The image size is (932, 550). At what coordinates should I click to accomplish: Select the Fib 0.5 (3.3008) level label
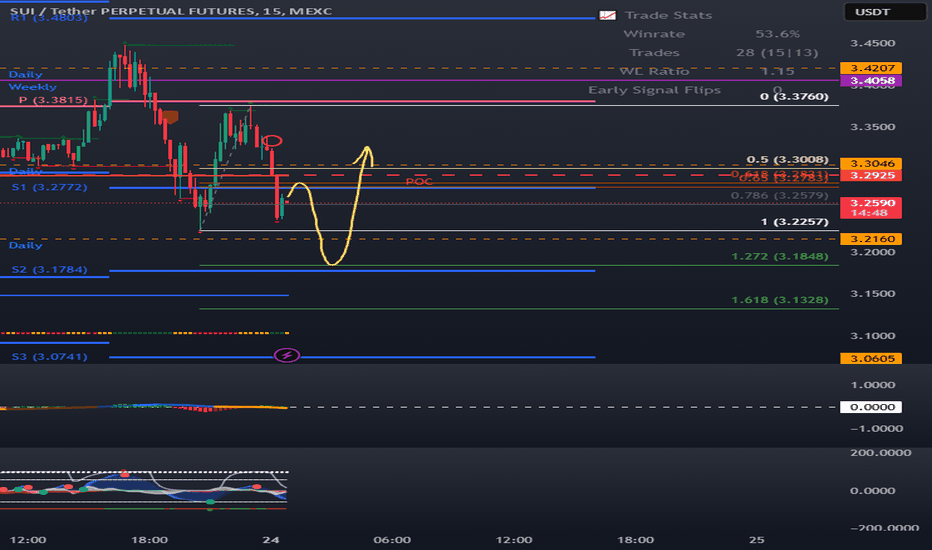coord(787,159)
